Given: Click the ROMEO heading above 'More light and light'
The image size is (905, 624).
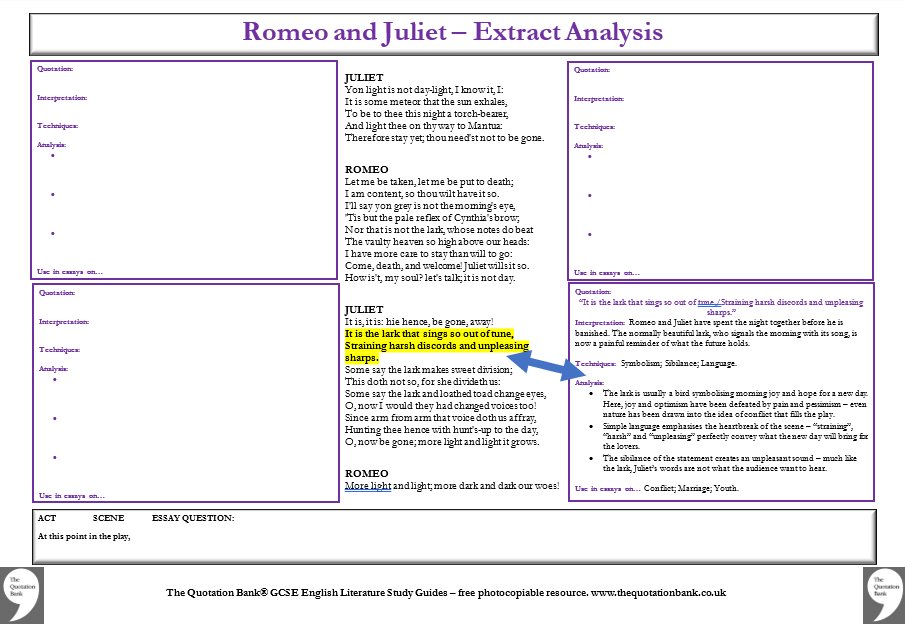Looking at the screenshot, I should [x=367, y=473].
